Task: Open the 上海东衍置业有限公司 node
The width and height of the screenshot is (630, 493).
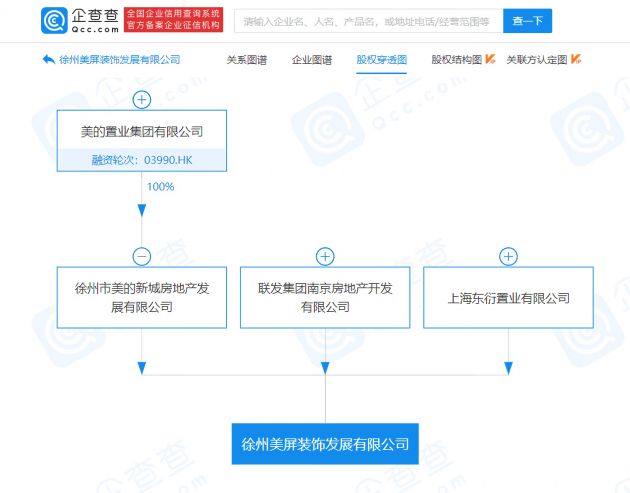Action: pos(508,297)
